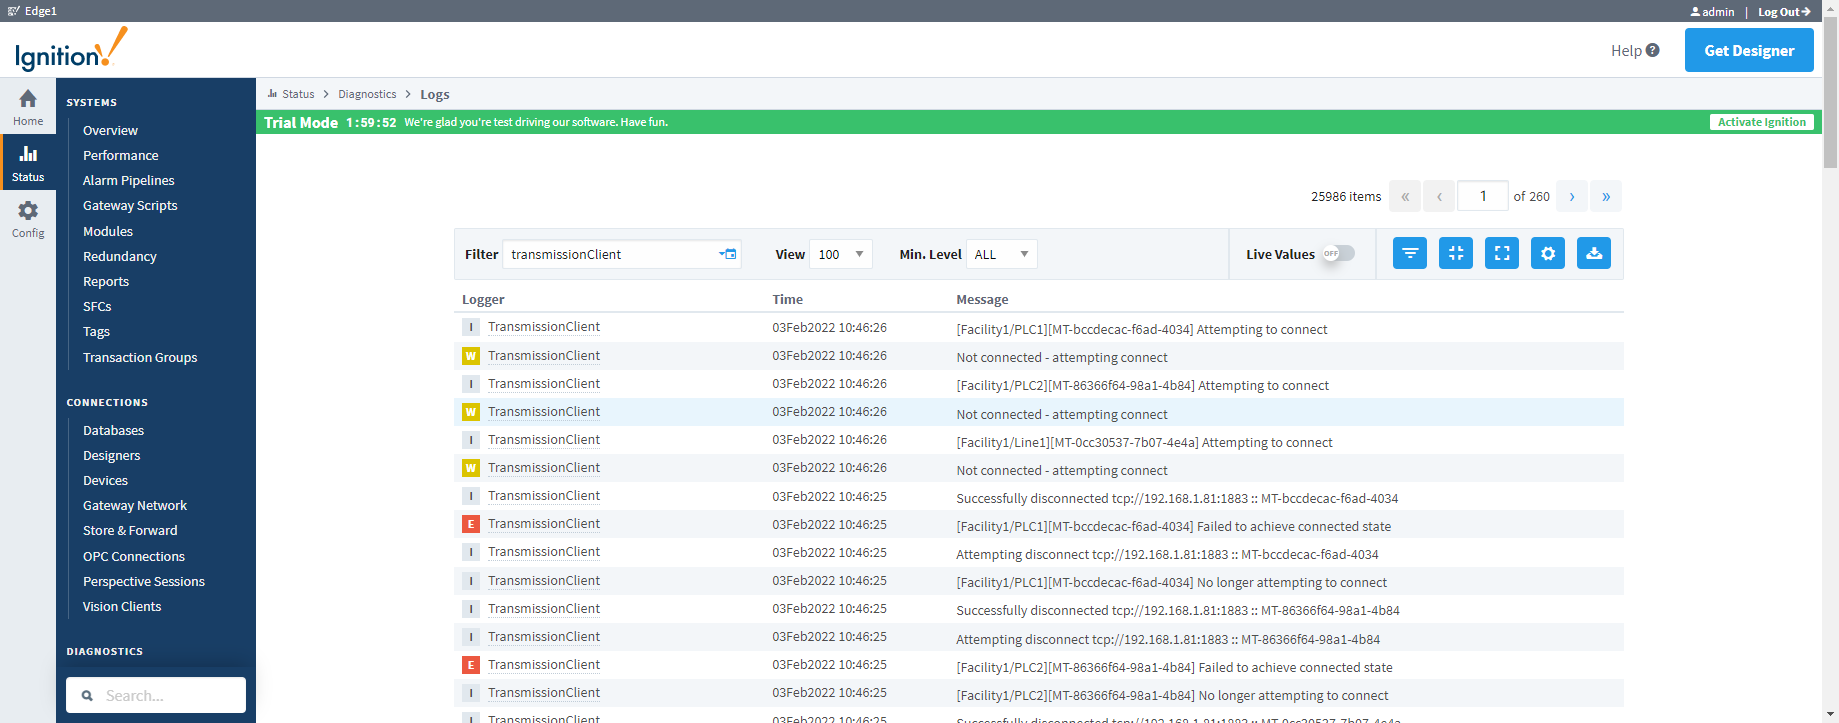The width and height of the screenshot is (1839, 723).
Task: Open the Min. Level dropdown
Action: coord(1002,254)
